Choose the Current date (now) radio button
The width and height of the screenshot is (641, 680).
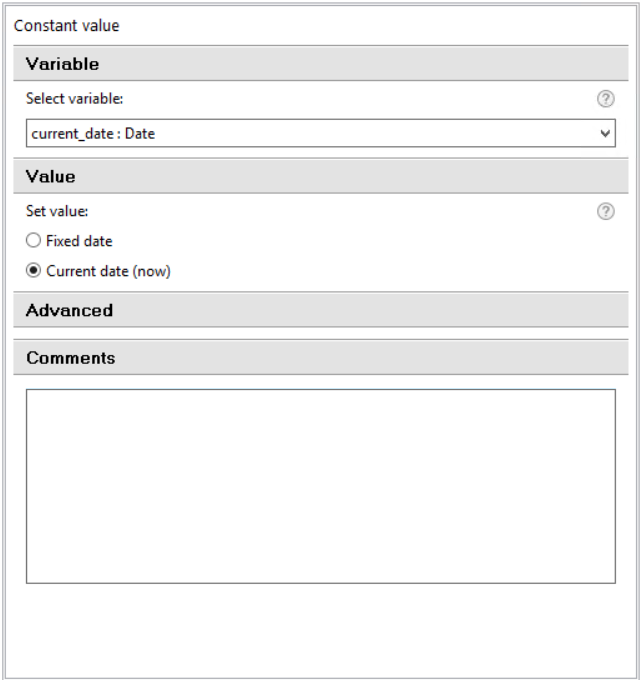(x=33, y=271)
